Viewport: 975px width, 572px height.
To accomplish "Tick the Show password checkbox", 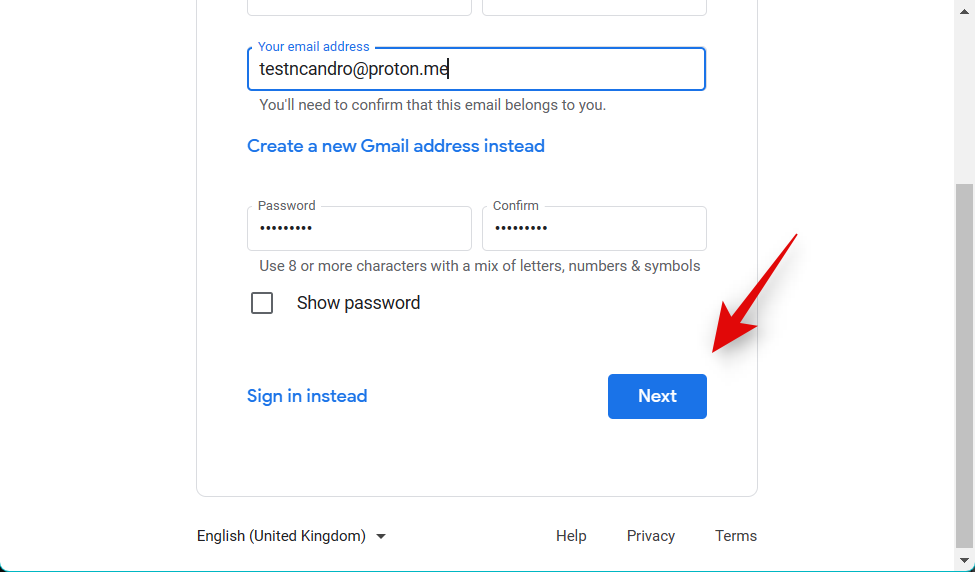I will [x=262, y=303].
